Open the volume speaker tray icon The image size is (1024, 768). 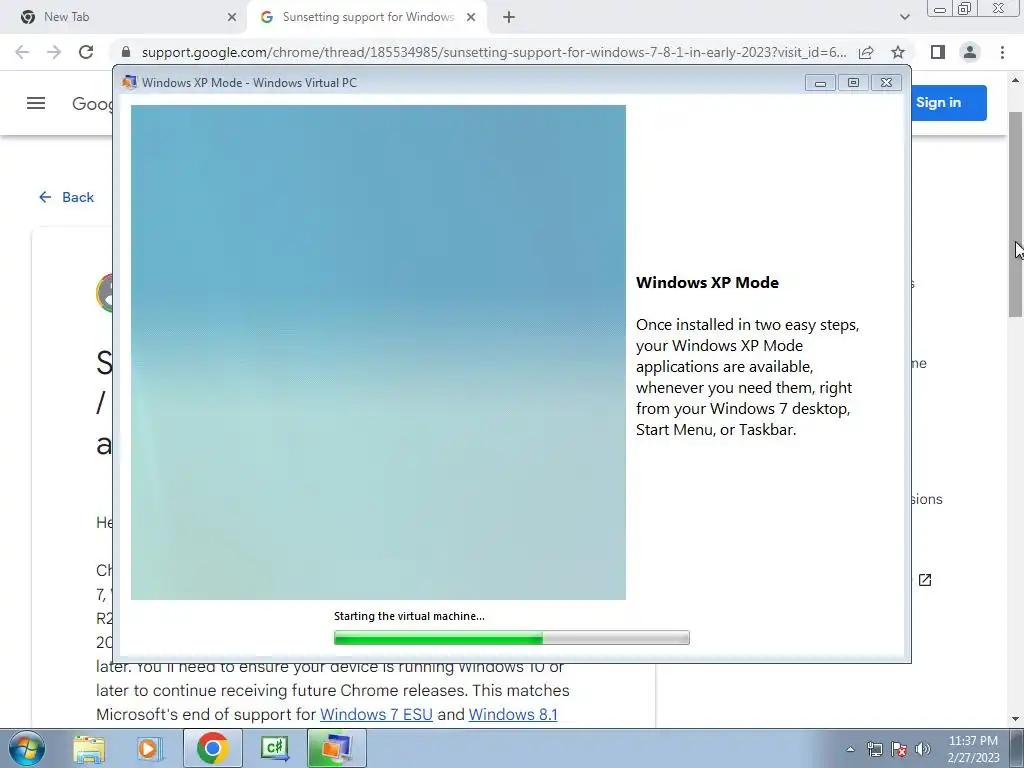(922, 749)
